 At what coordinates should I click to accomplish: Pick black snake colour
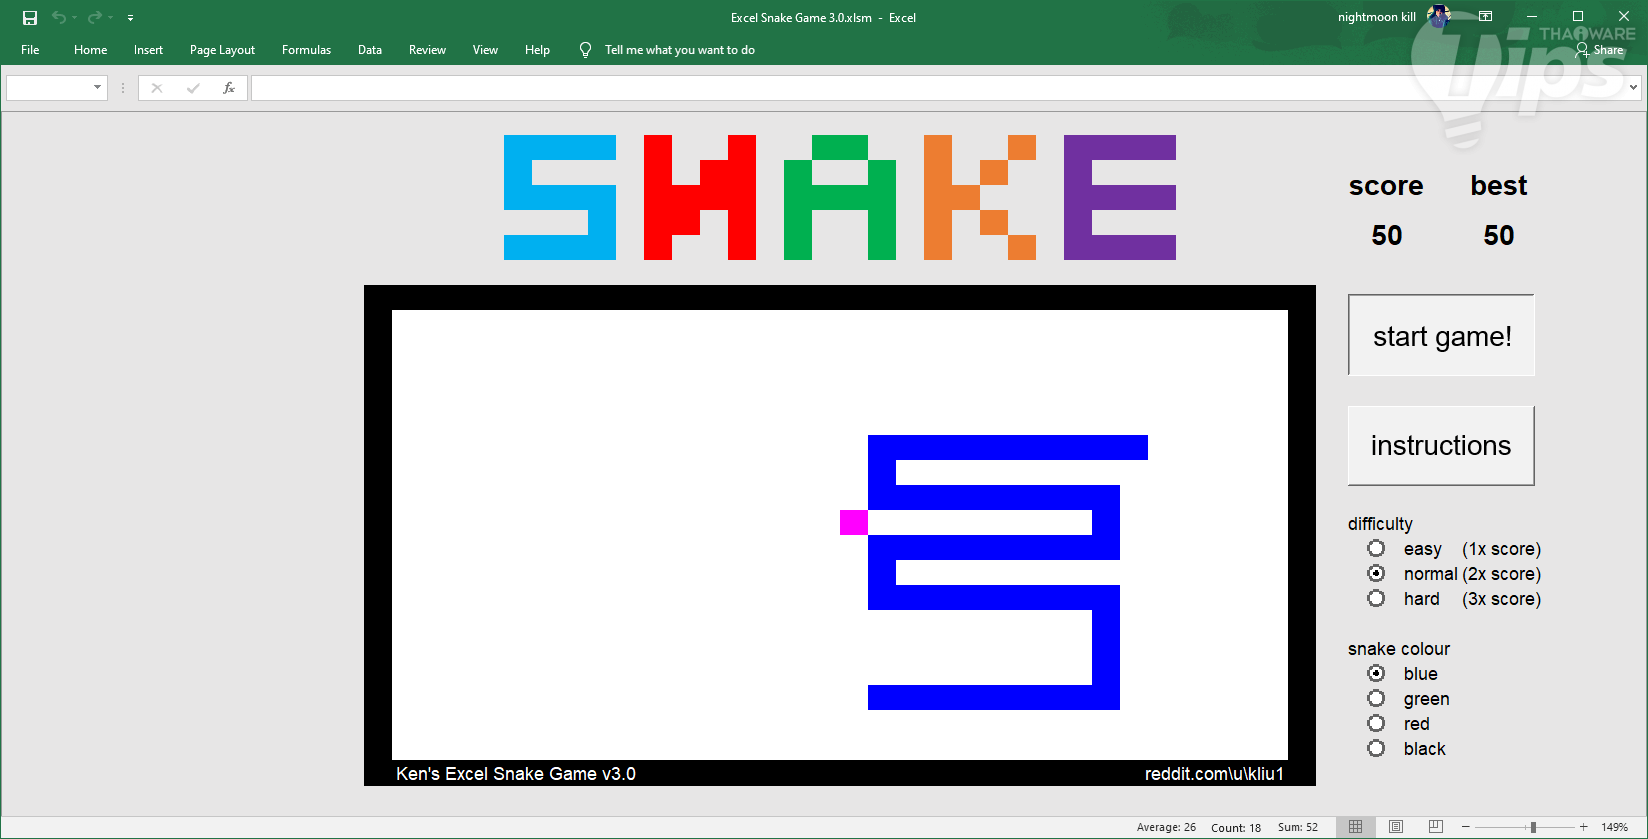pyautogui.click(x=1377, y=748)
